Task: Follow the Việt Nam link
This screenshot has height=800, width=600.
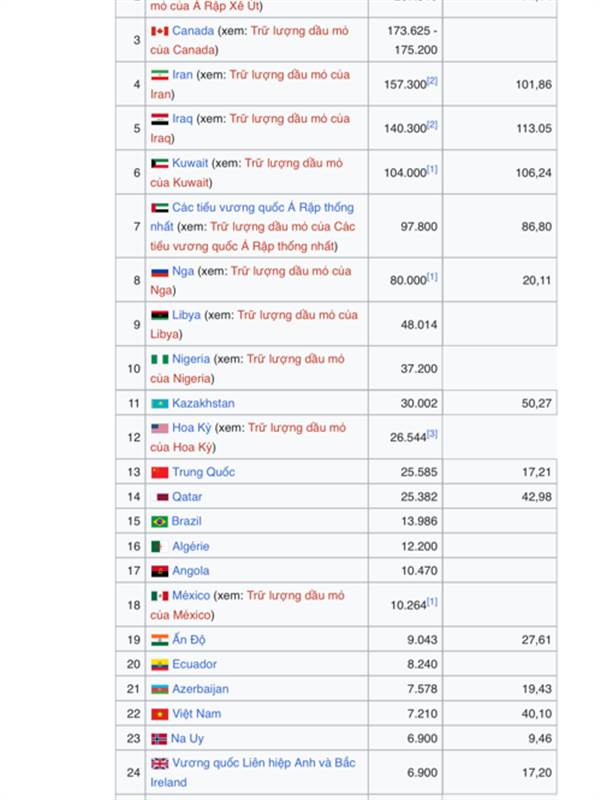Action: [x=196, y=714]
